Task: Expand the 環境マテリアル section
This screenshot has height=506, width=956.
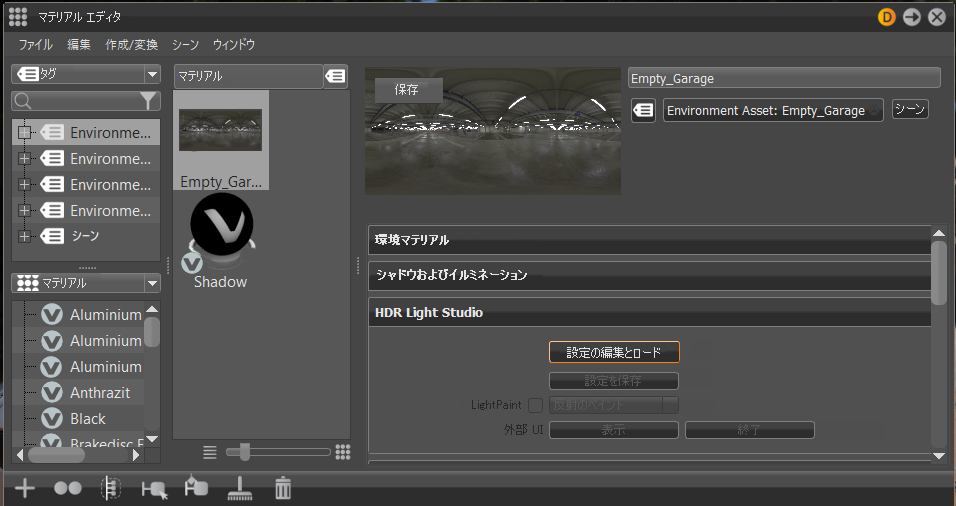Action: click(650, 240)
